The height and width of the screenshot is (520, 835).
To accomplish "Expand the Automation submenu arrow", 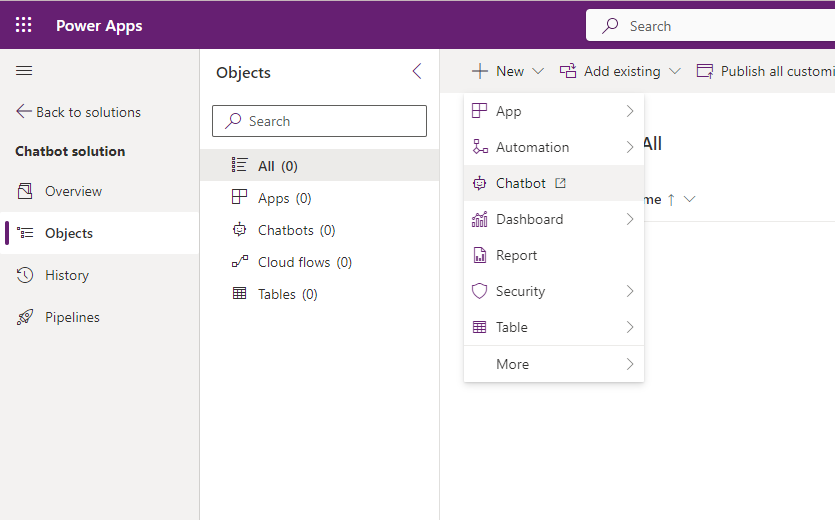I will click(630, 147).
